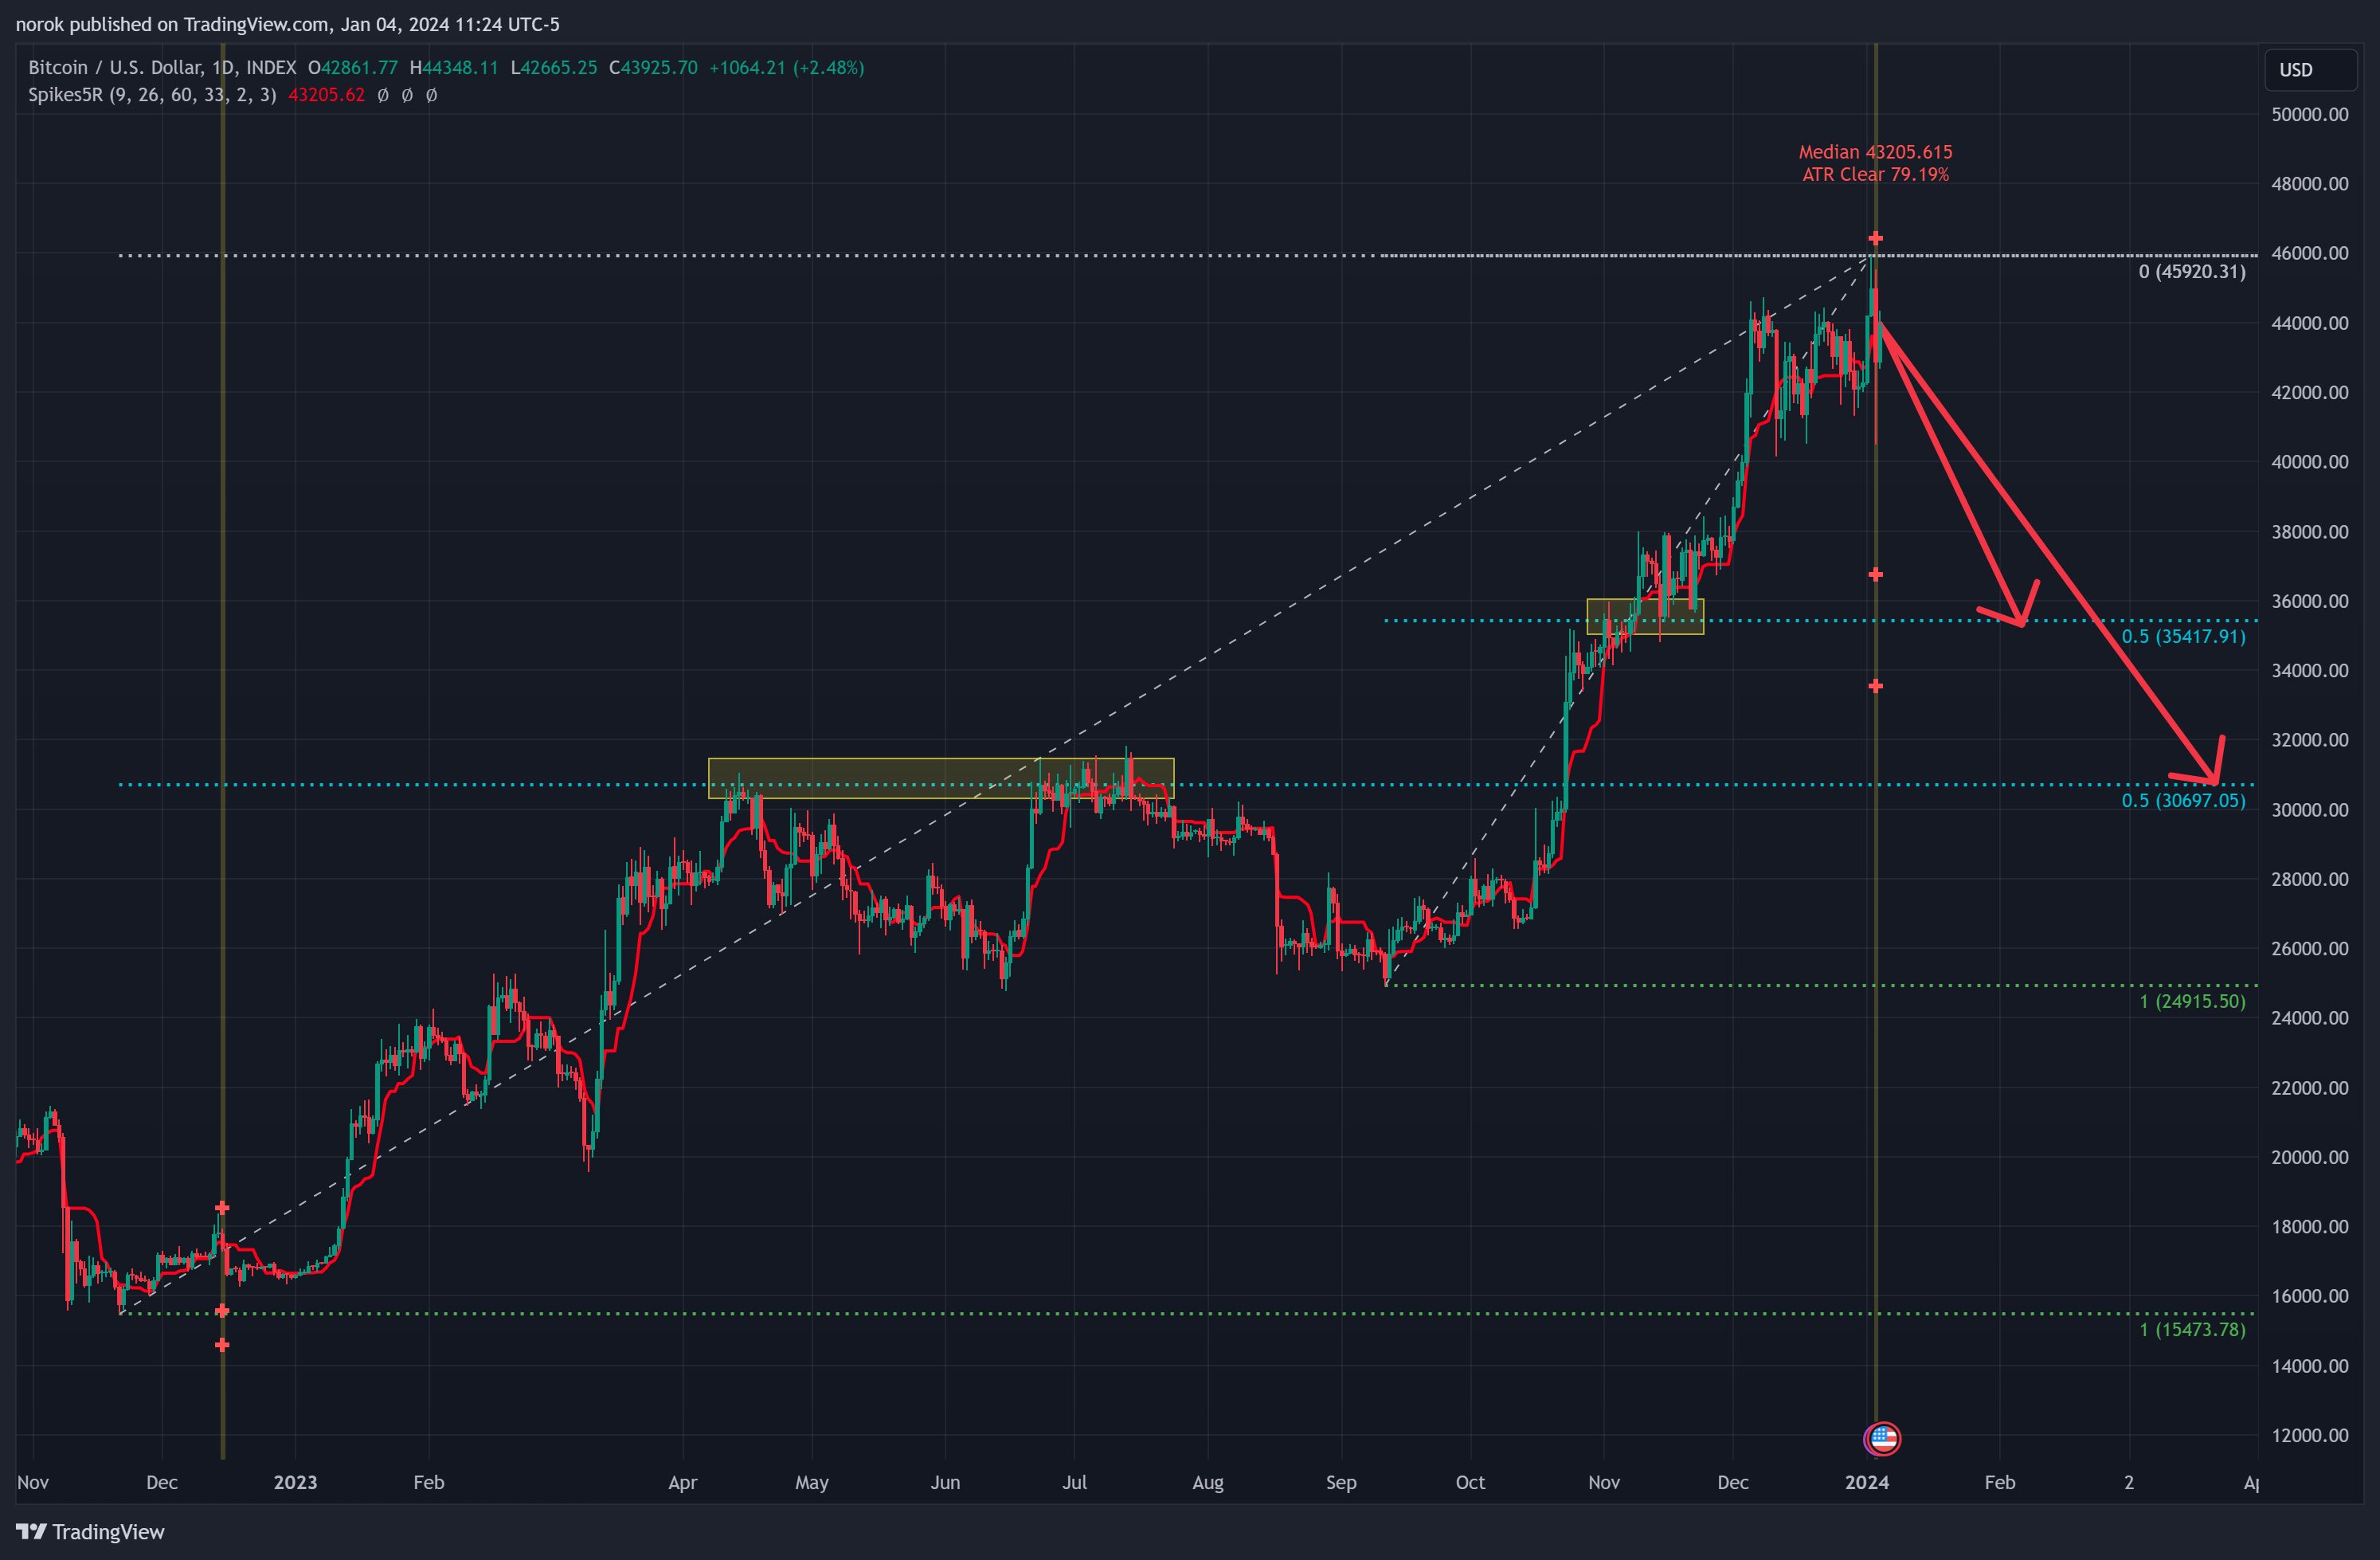Click the Sep label on time axis
The image size is (2380, 1560).
(1340, 1482)
